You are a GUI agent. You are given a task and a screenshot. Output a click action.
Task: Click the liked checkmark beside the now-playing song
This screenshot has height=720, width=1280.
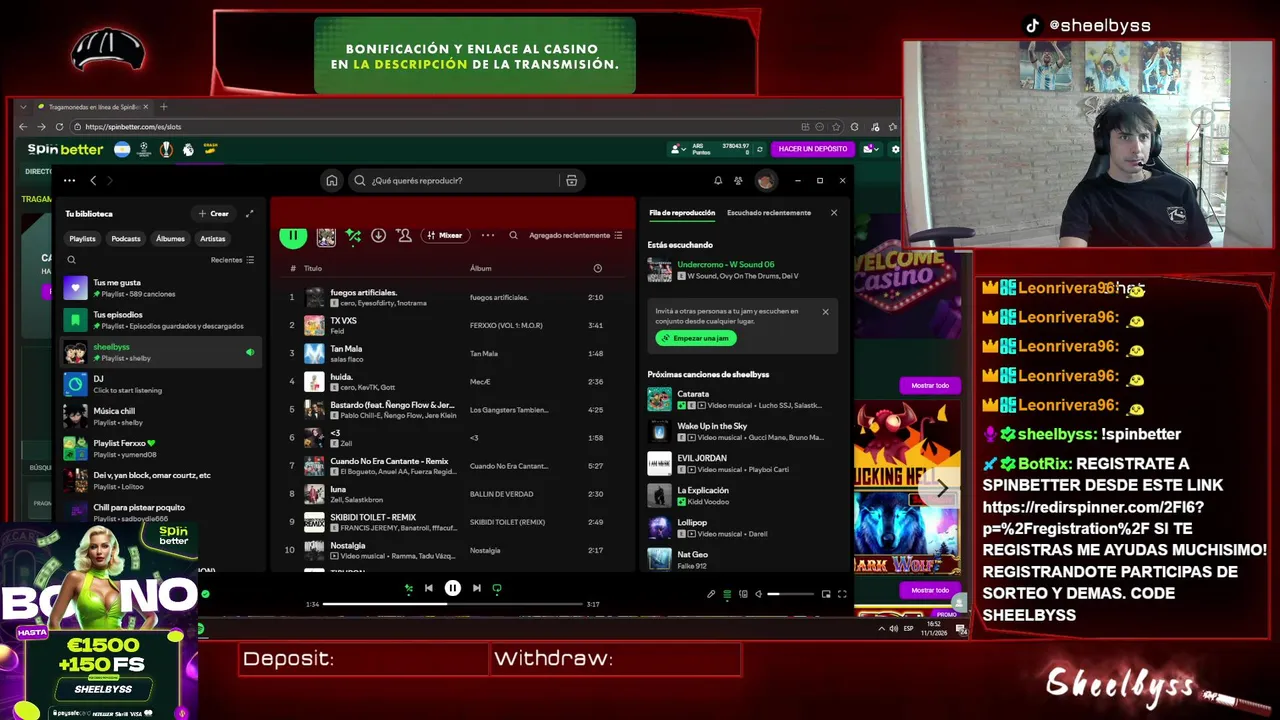coord(205,594)
